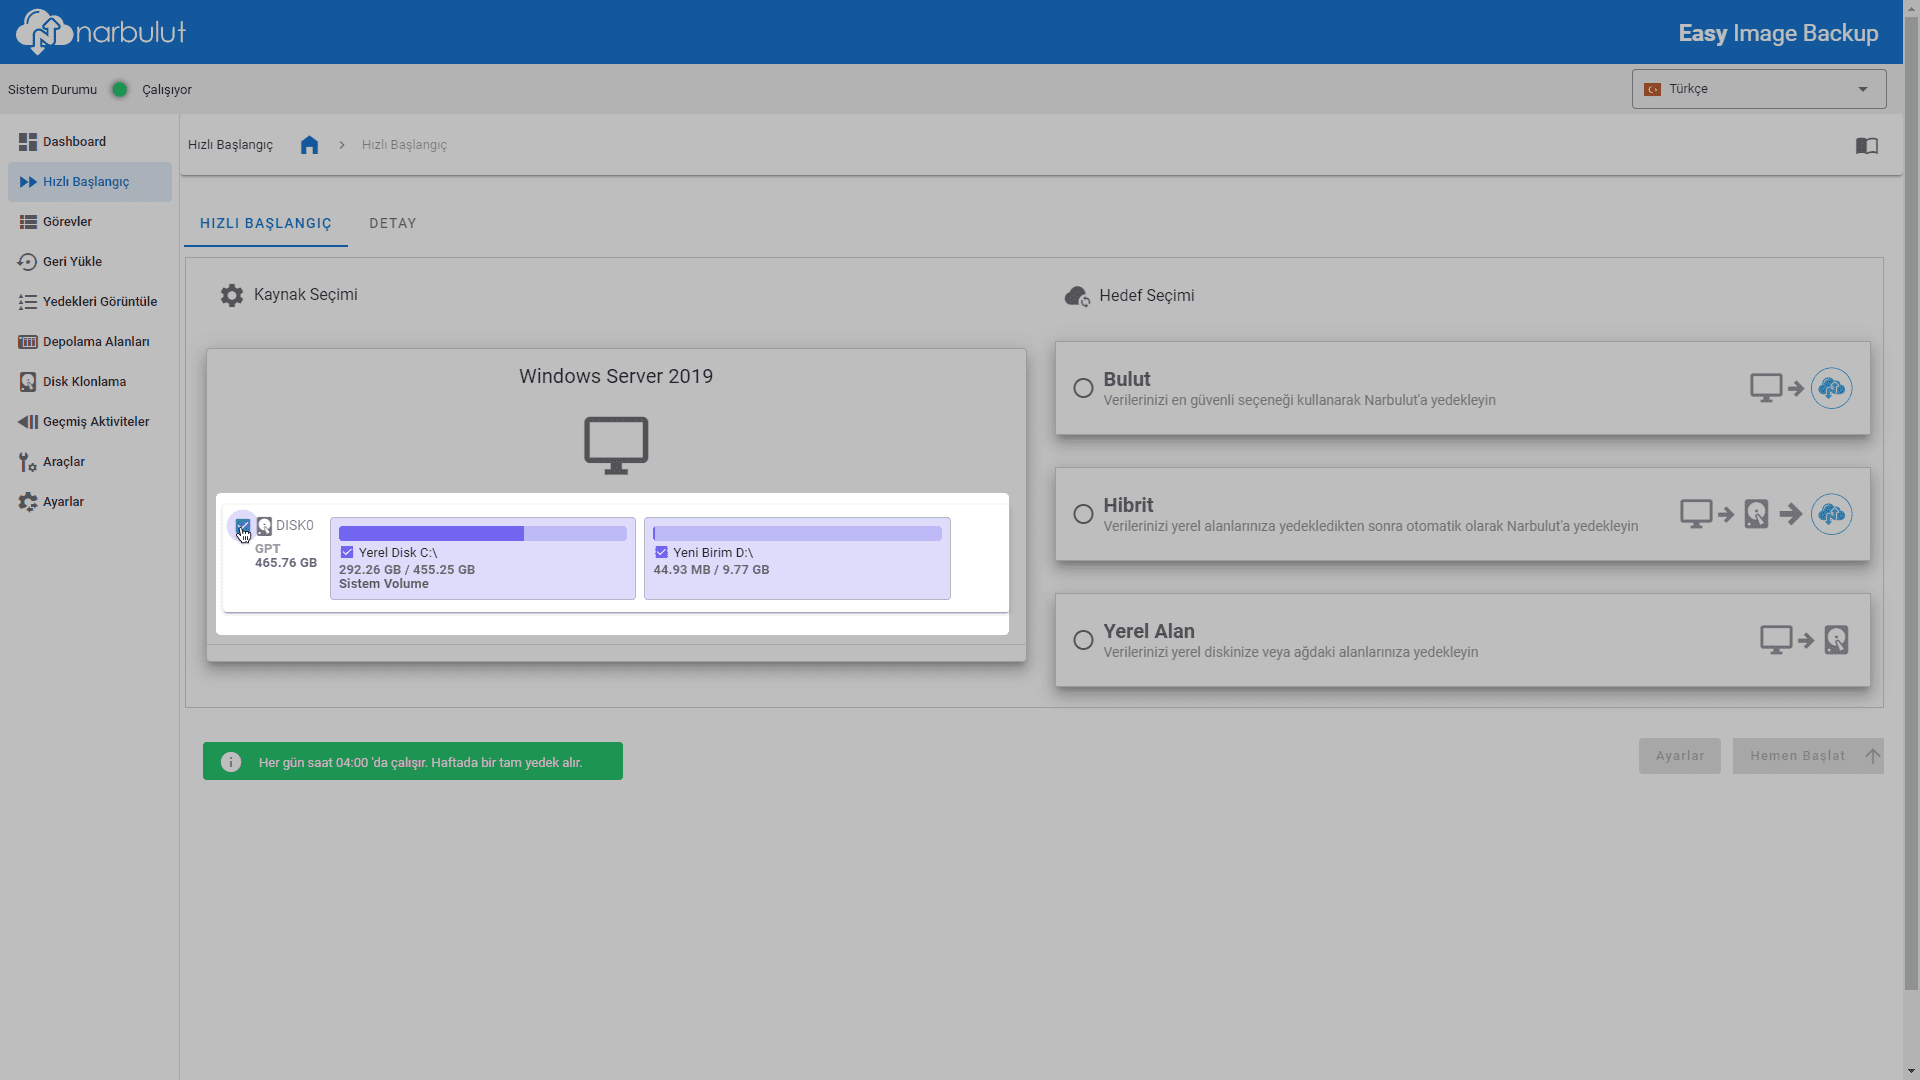
Task: Uncheck the DISK0 checkbox
Action: [243, 526]
